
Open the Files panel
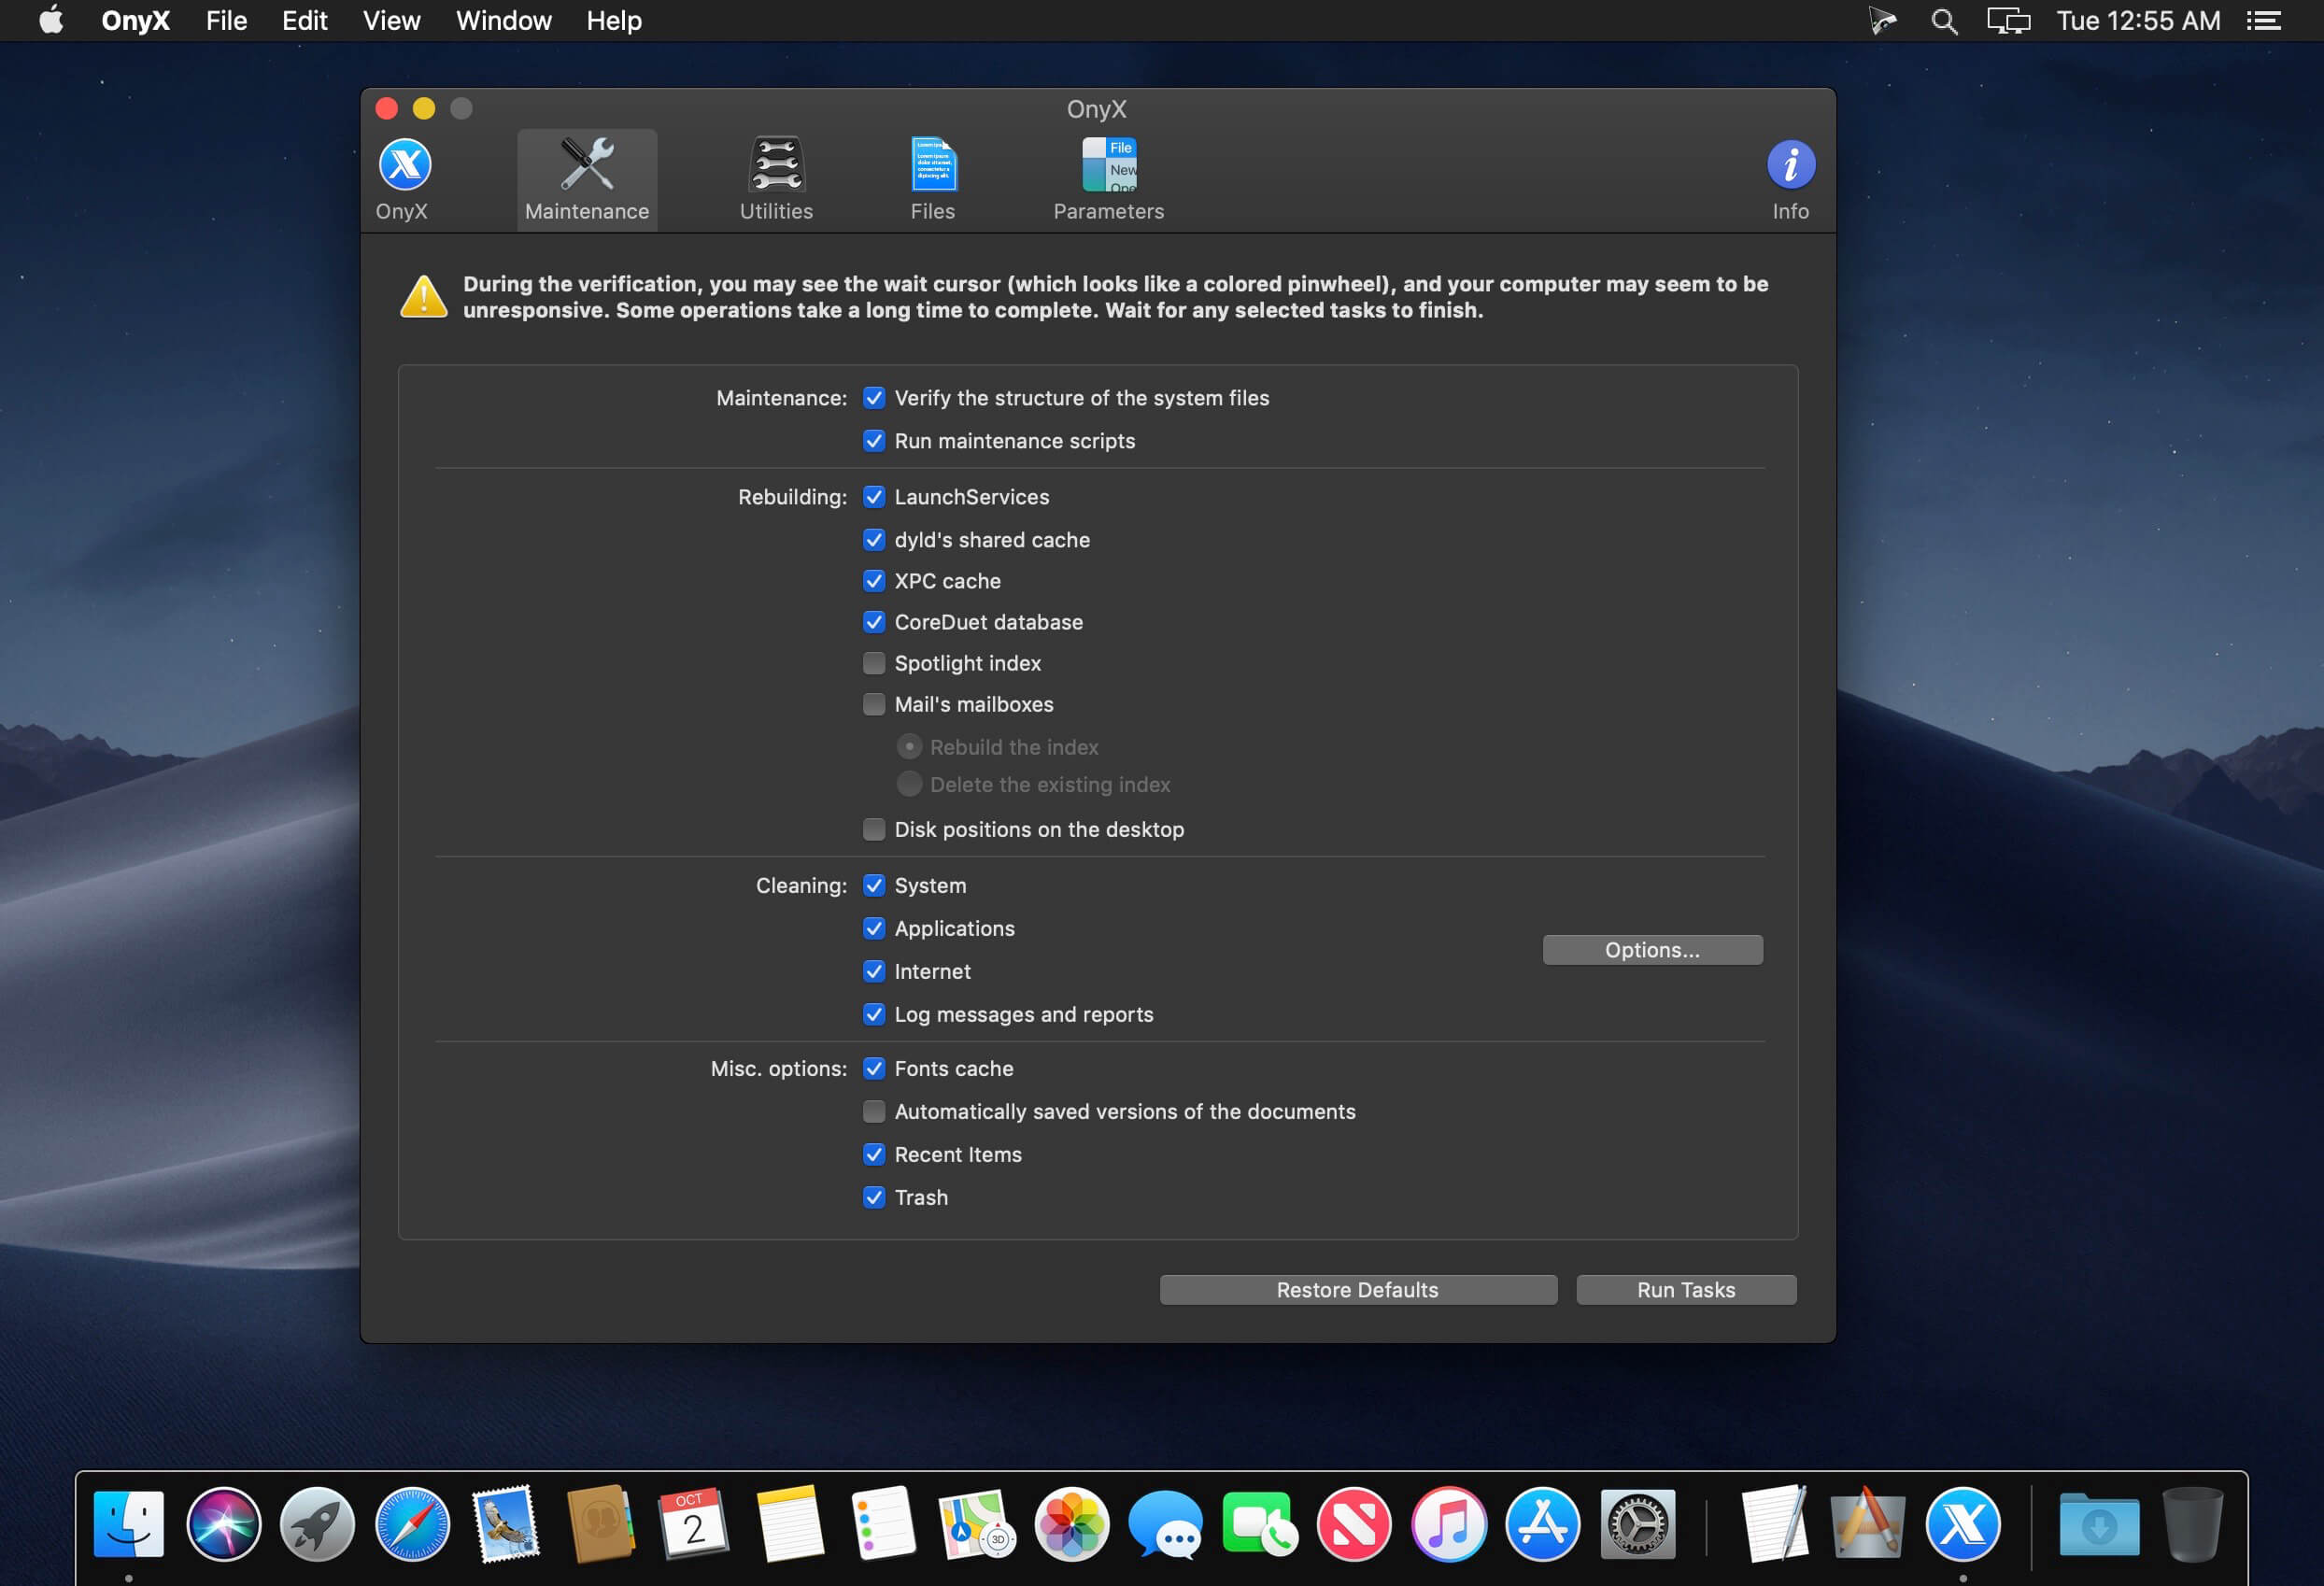click(x=930, y=178)
